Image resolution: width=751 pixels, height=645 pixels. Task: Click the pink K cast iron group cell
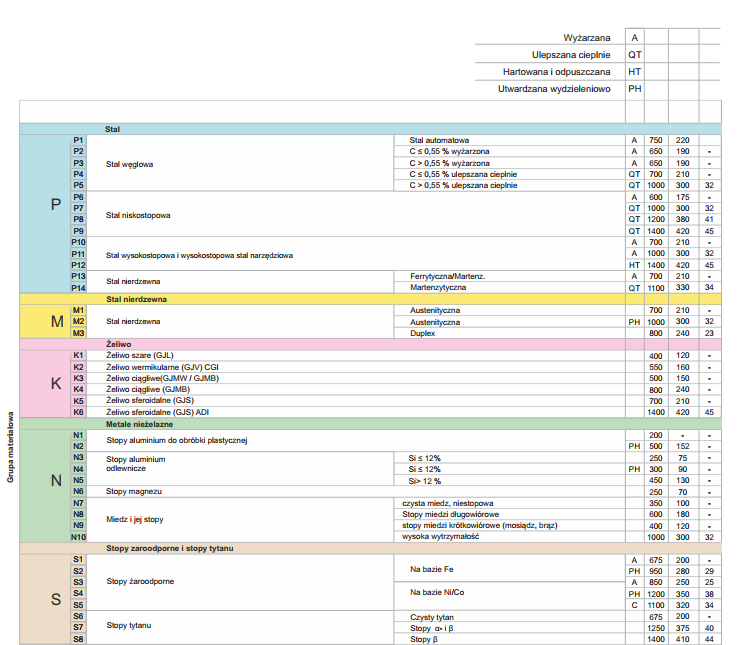pos(46,384)
